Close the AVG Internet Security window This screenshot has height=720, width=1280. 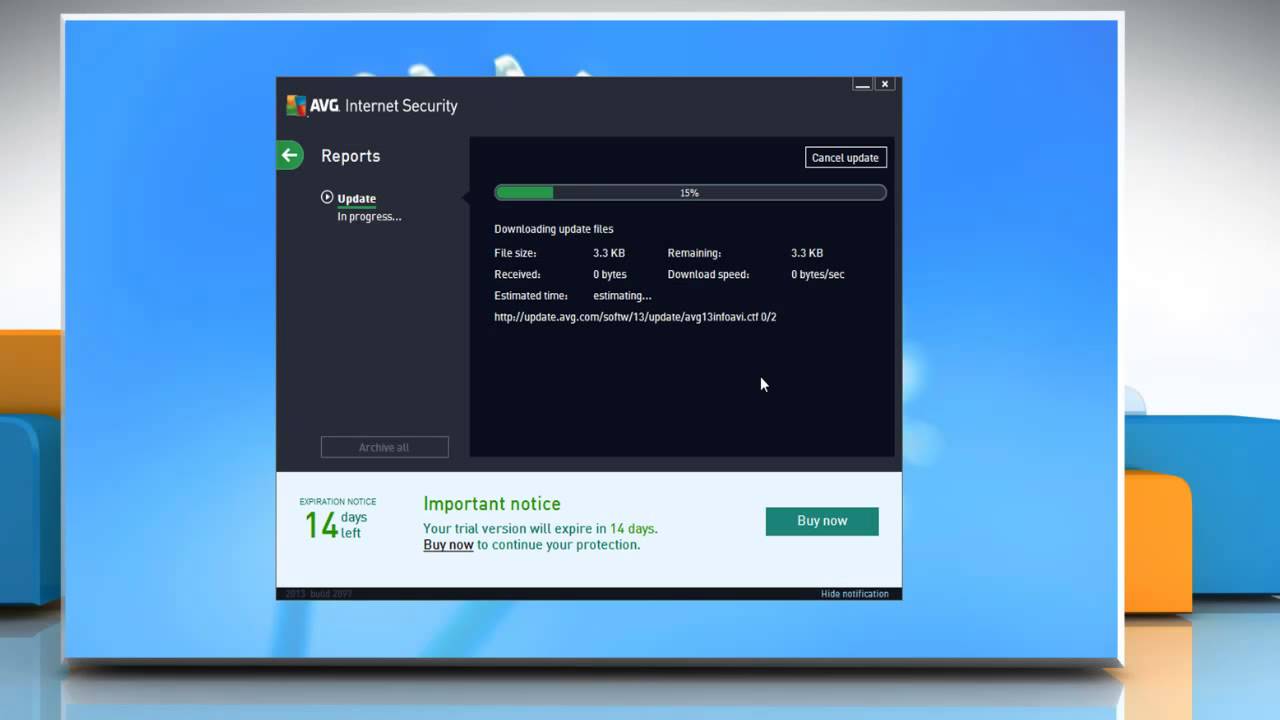pos(884,85)
